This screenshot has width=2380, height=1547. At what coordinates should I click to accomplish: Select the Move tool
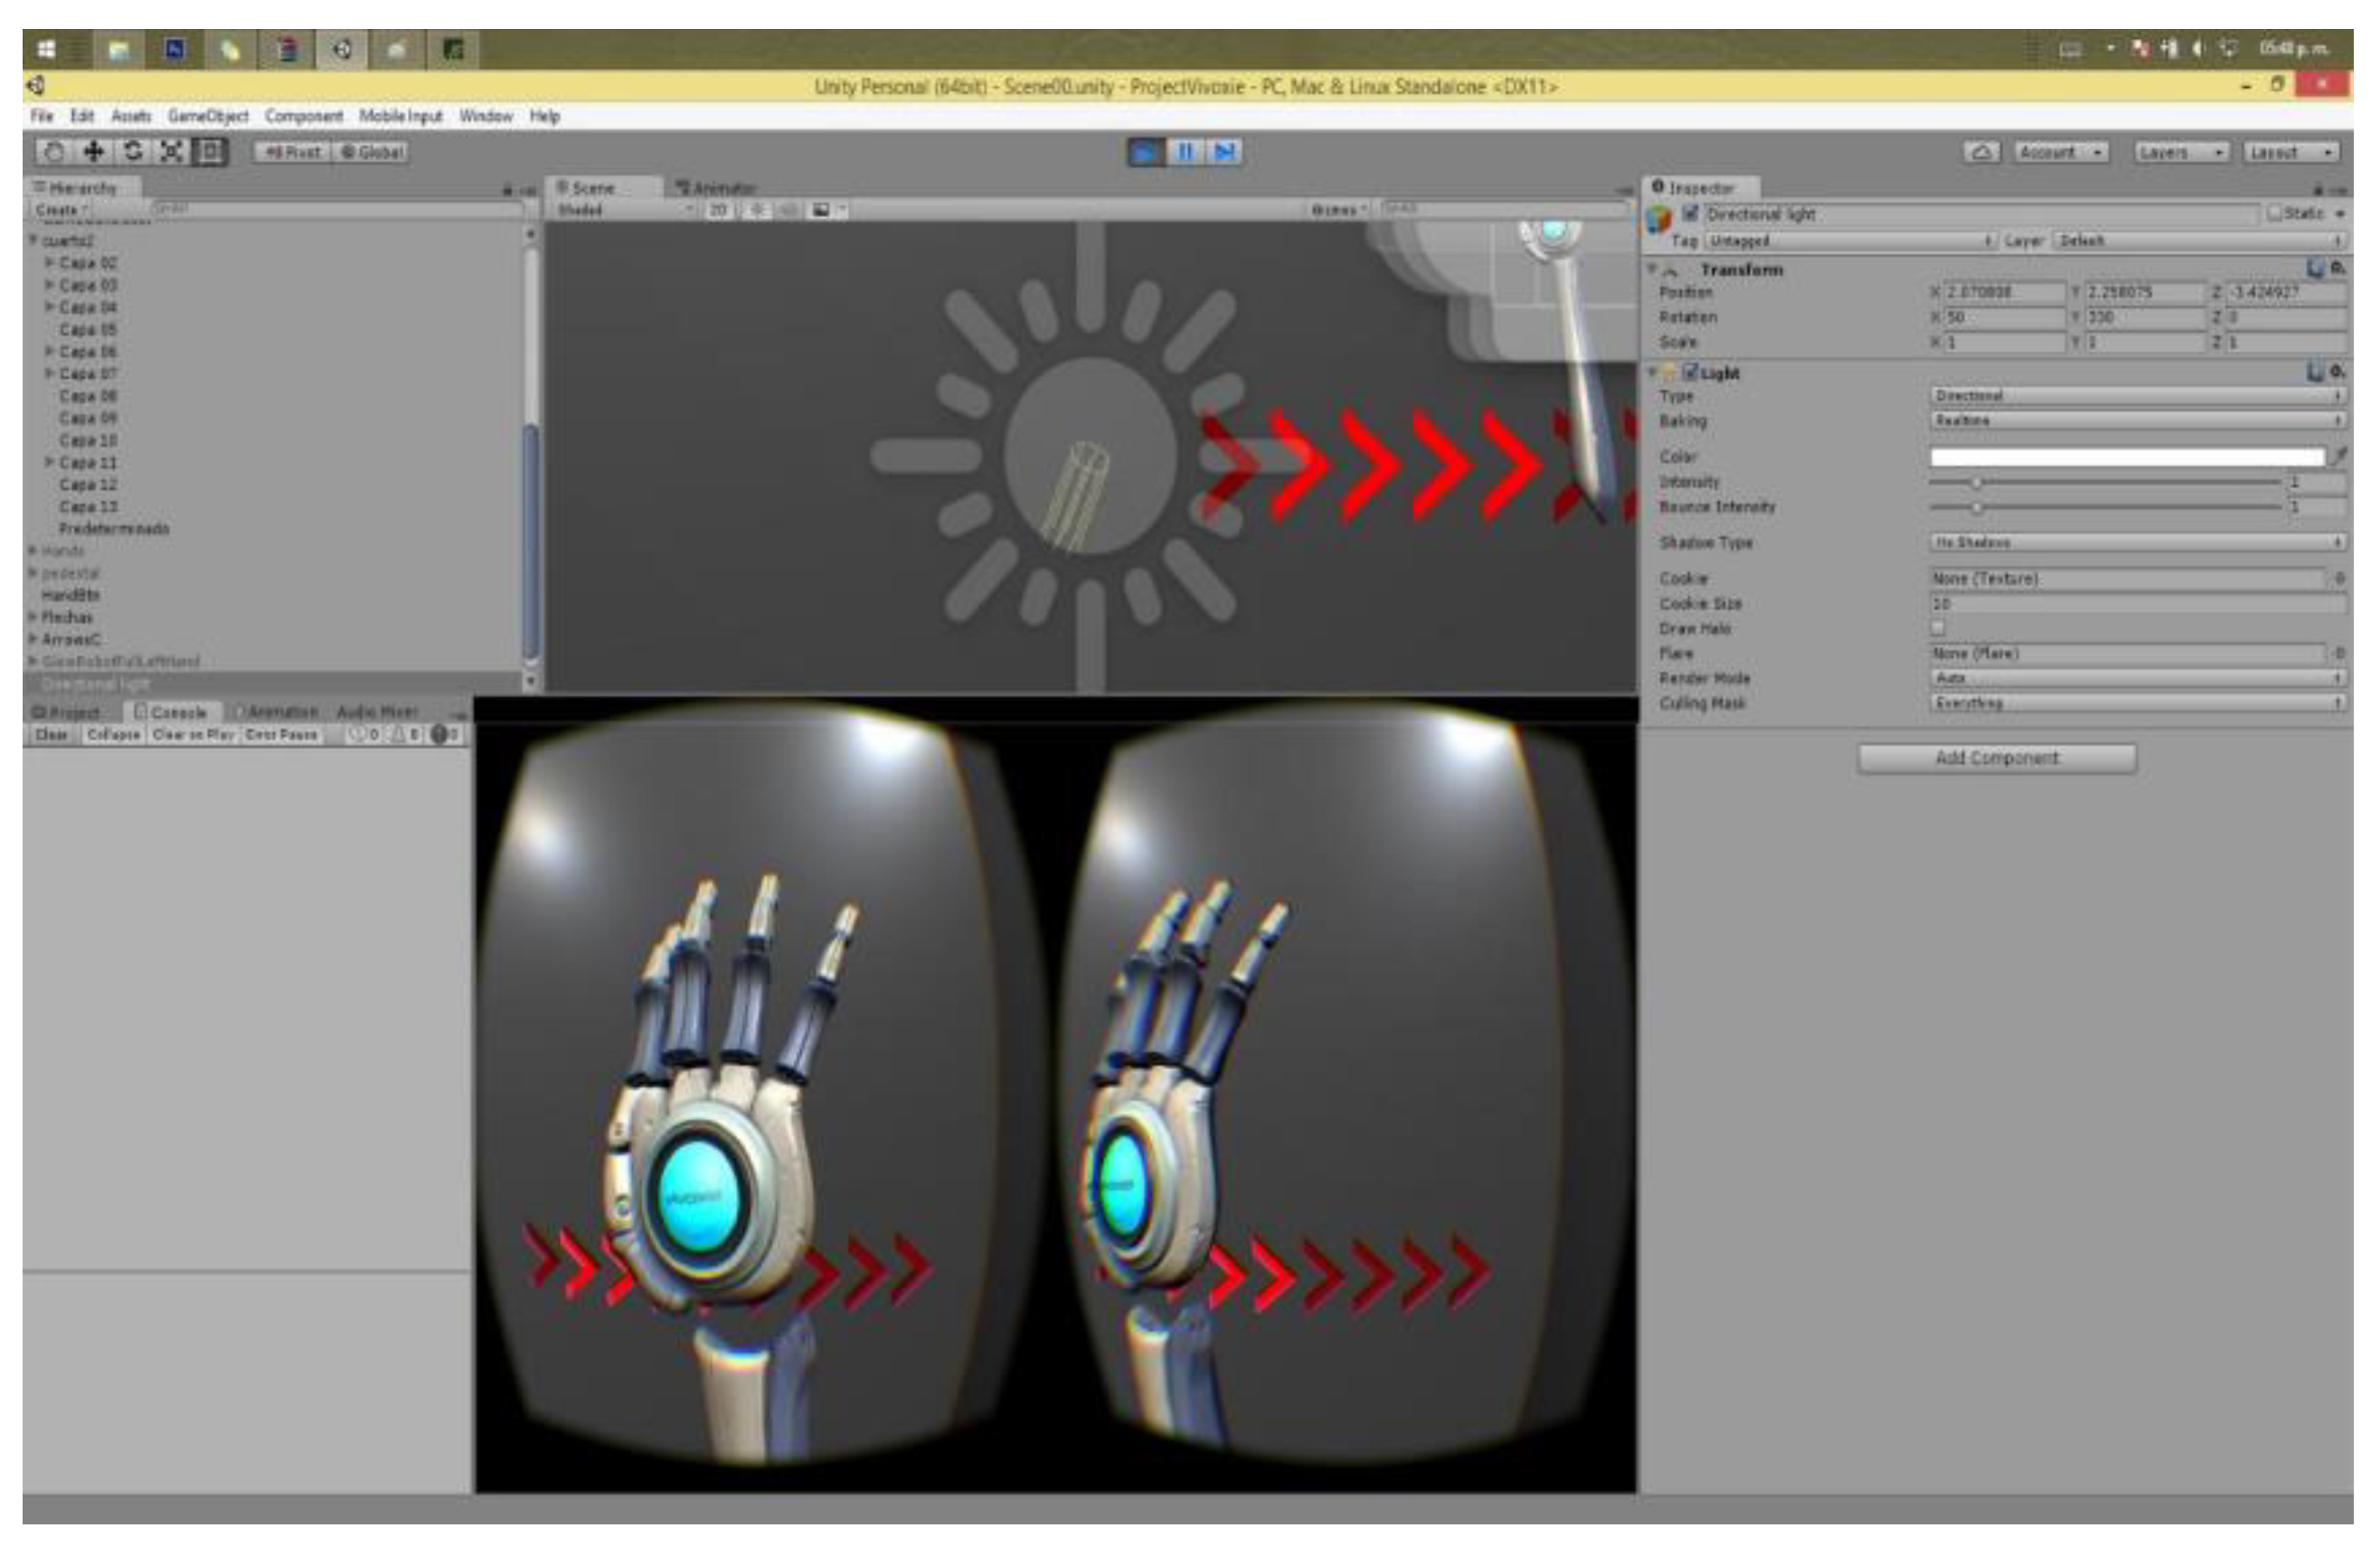click(x=93, y=151)
